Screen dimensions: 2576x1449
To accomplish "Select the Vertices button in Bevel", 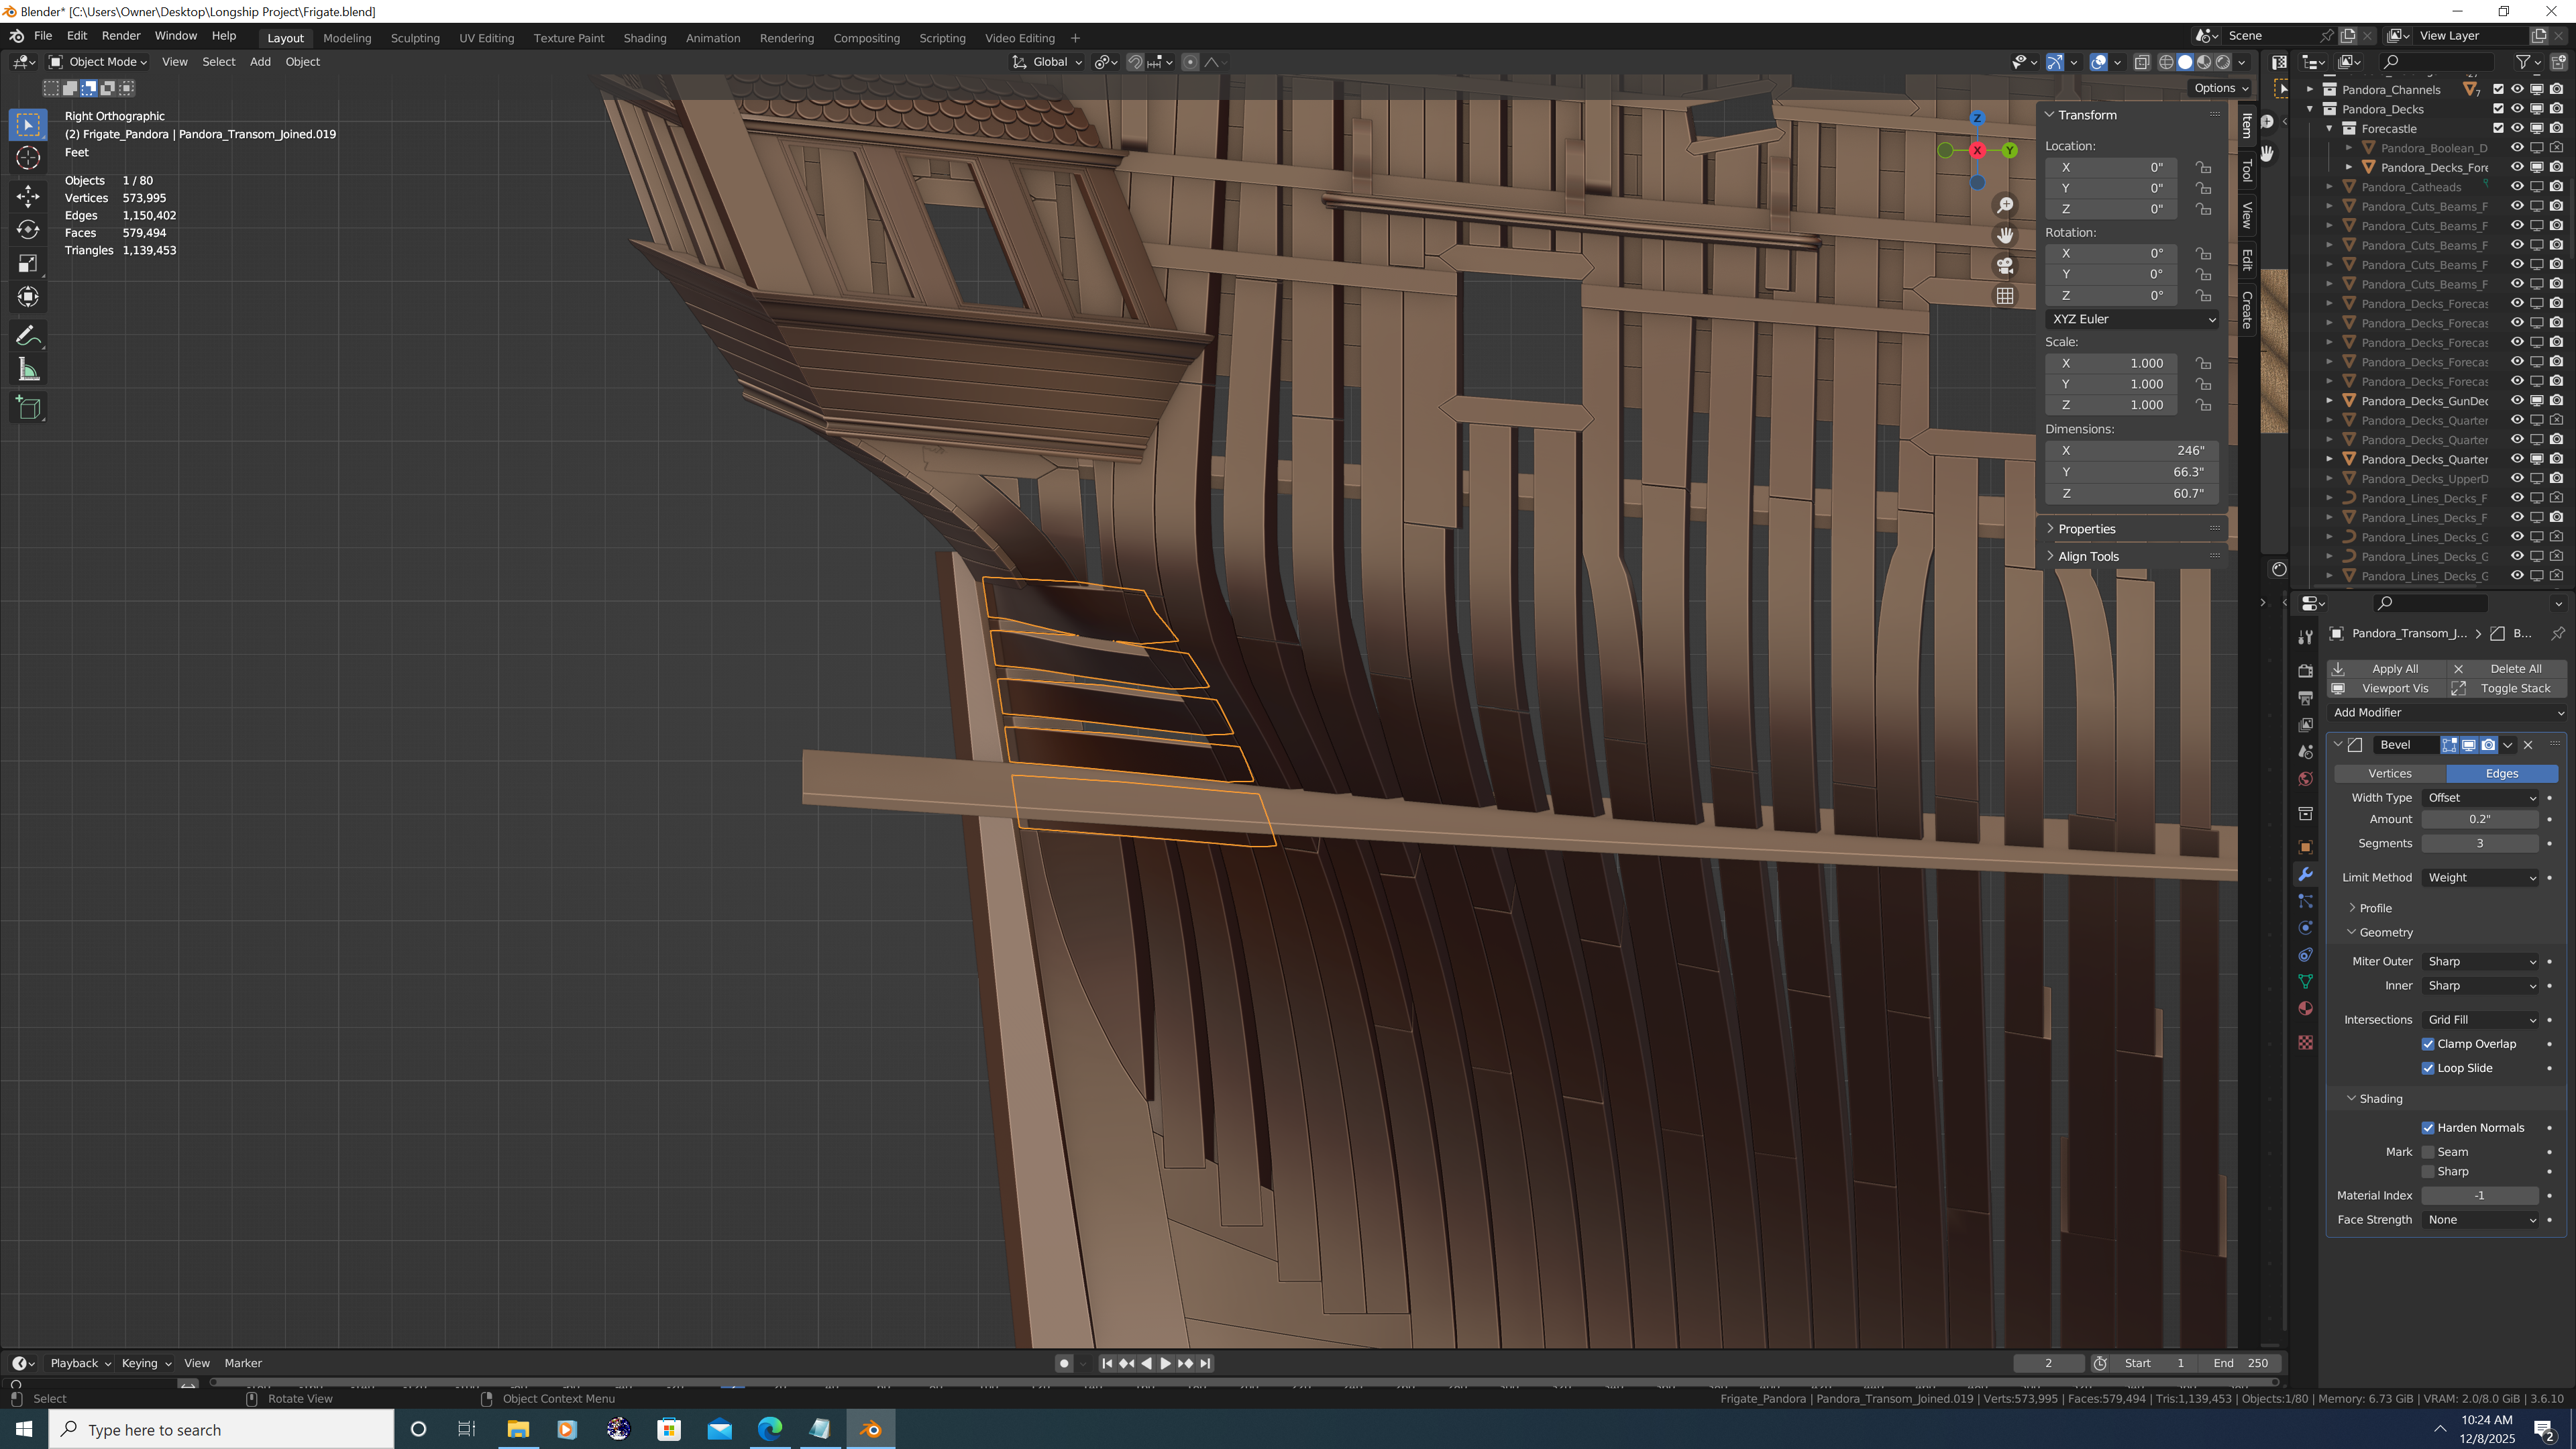I will (2389, 774).
